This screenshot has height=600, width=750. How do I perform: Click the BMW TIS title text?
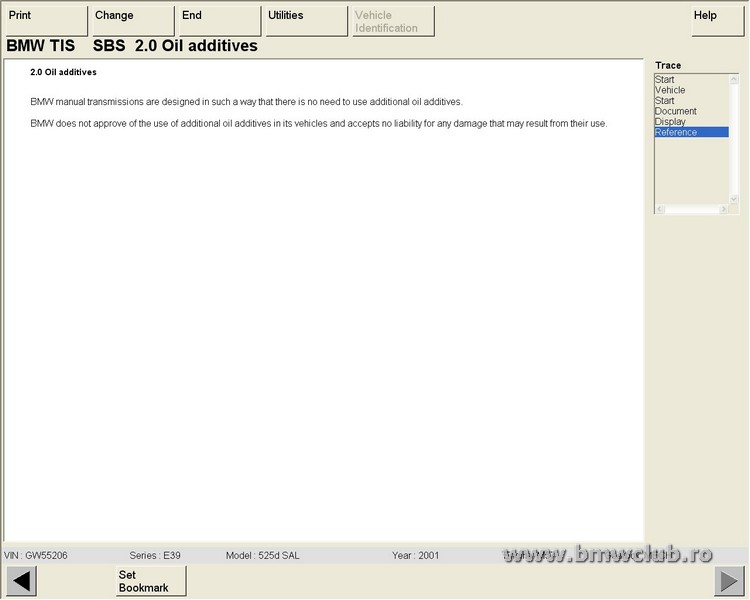[41, 45]
